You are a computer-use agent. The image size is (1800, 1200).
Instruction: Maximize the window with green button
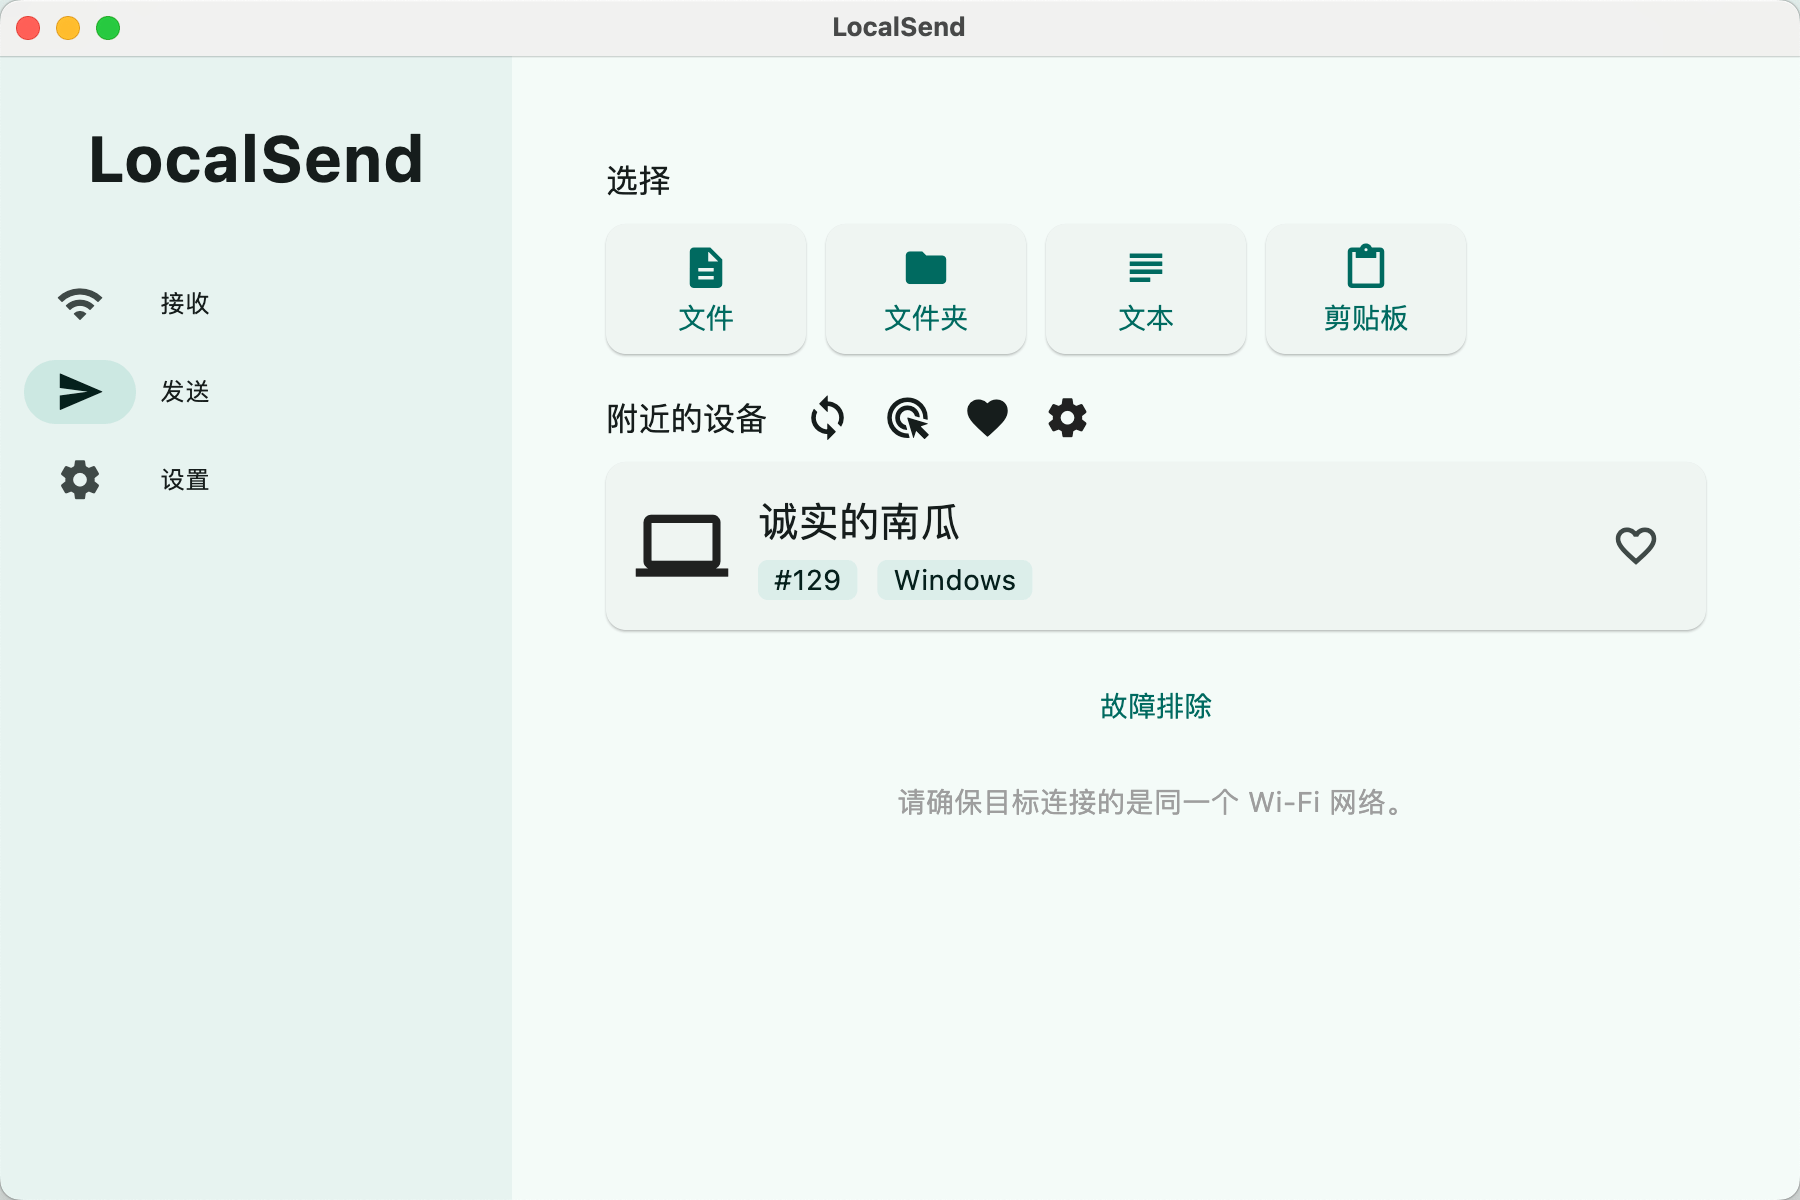(x=108, y=28)
